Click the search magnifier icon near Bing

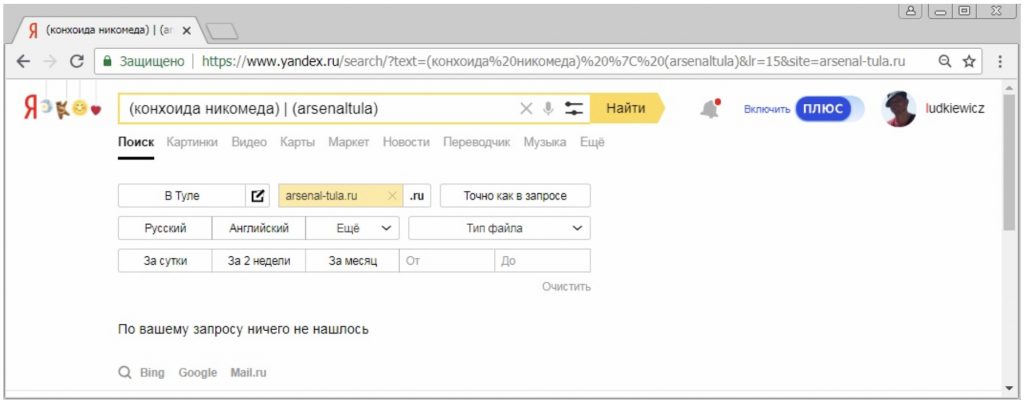tap(124, 373)
